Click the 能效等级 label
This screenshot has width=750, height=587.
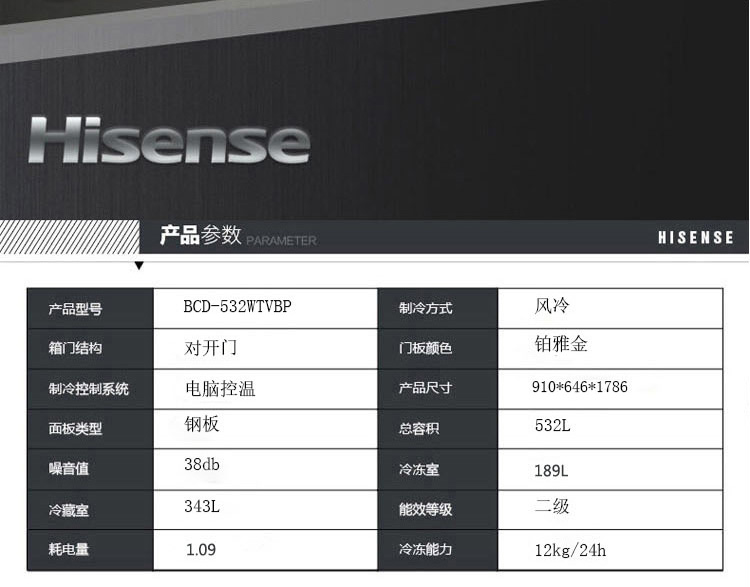point(425,509)
